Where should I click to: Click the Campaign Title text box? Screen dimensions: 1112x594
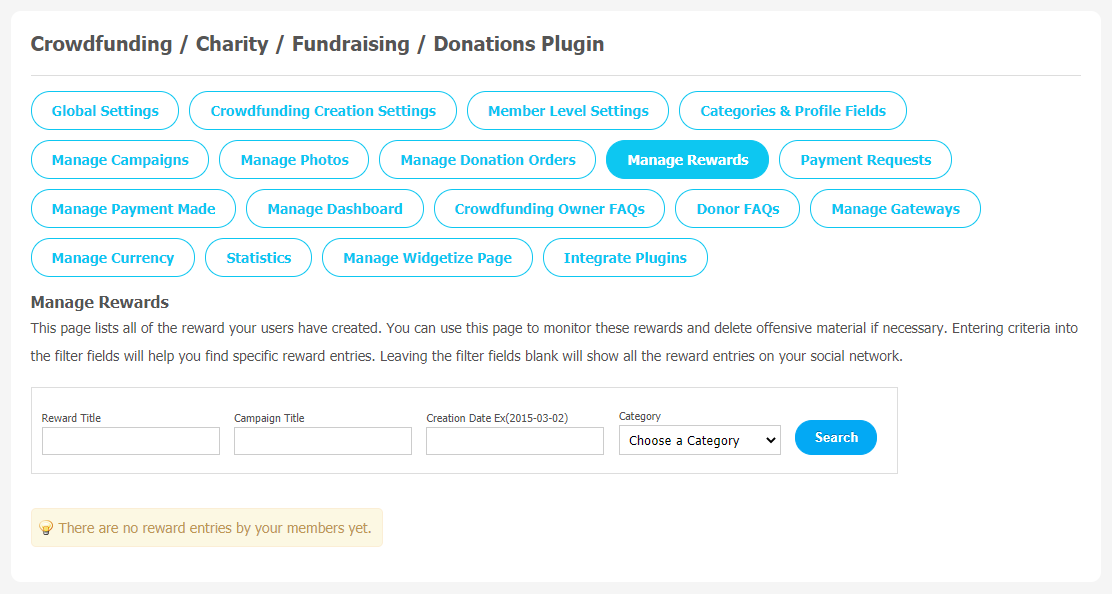pos(323,441)
